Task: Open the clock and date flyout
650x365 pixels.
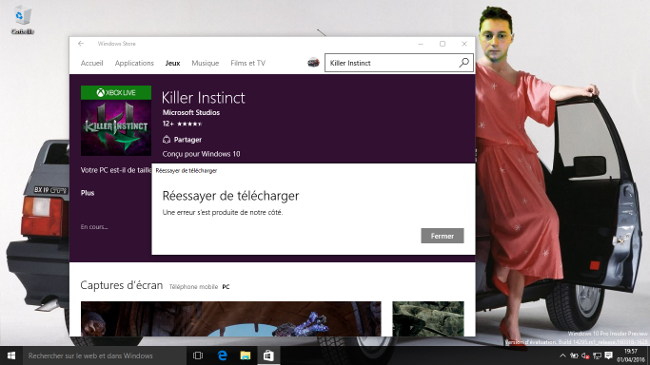Action: point(630,355)
